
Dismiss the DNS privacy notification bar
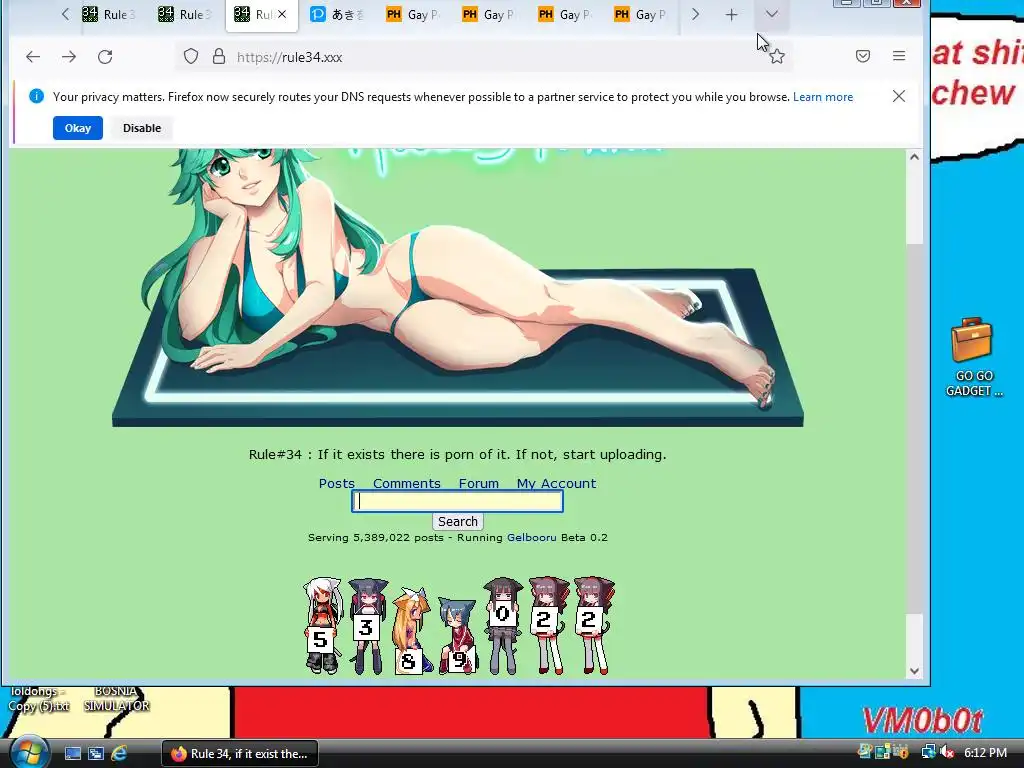coord(899,97)
